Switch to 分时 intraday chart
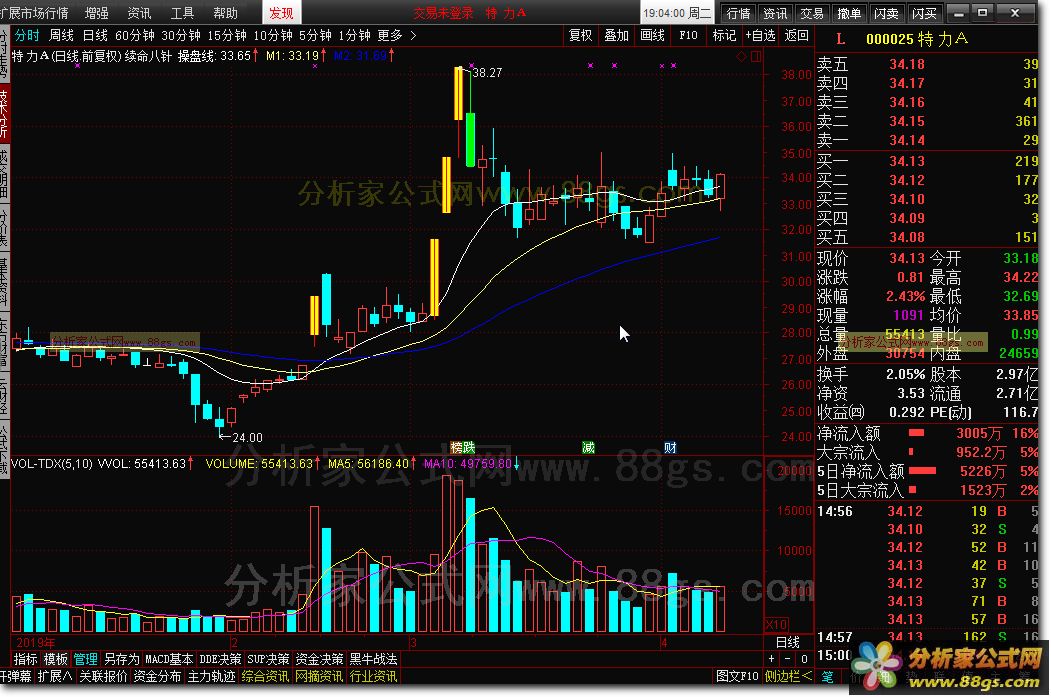The image size is (1051, 697). pyautogui.click(x=27, y=36)
